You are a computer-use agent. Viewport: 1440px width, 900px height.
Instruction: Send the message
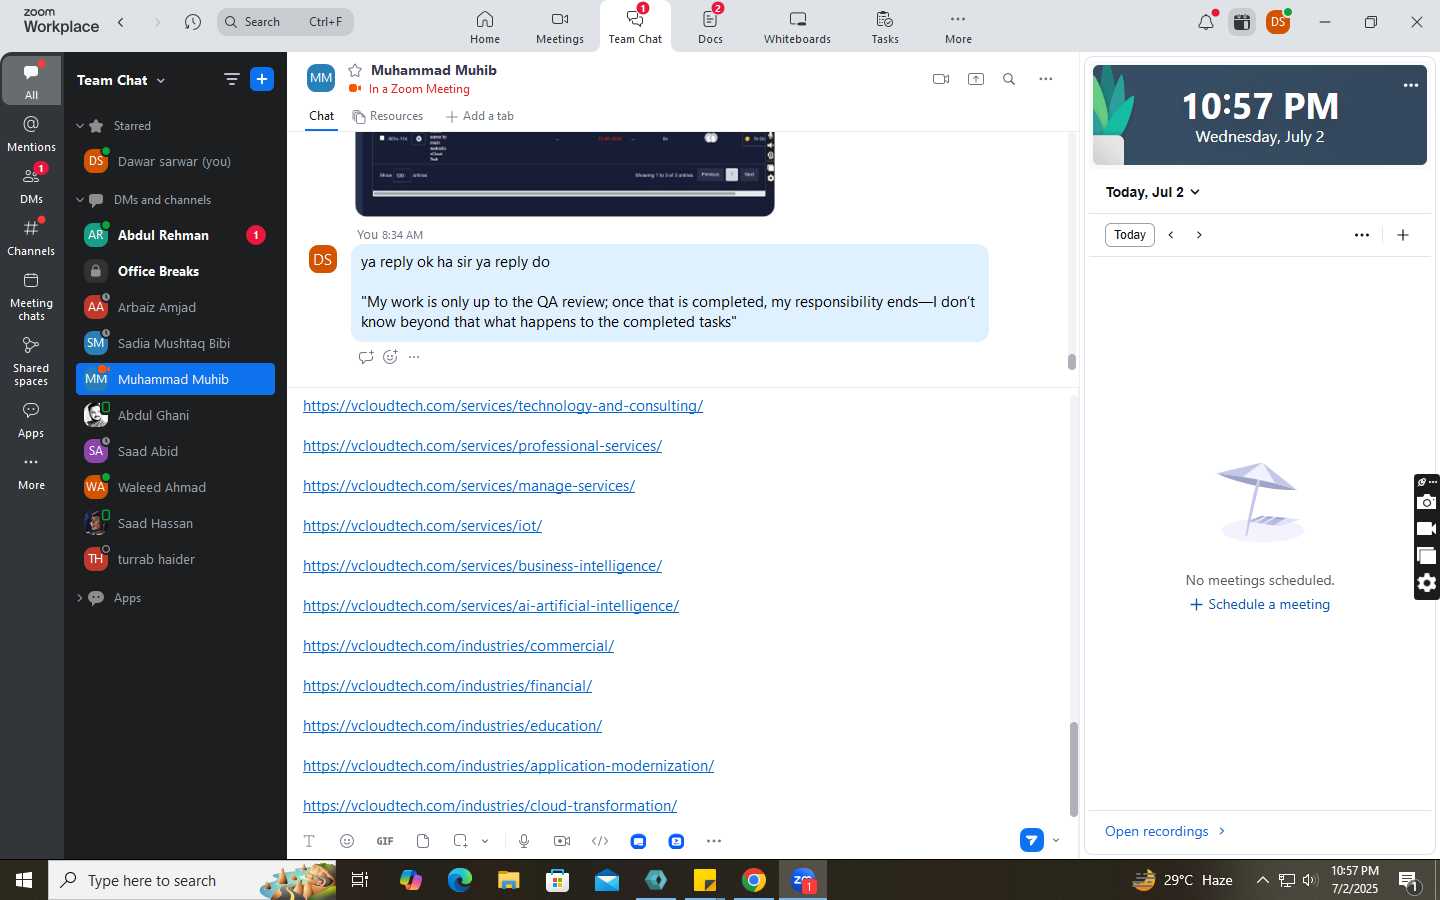click(x=1032, y=840)
